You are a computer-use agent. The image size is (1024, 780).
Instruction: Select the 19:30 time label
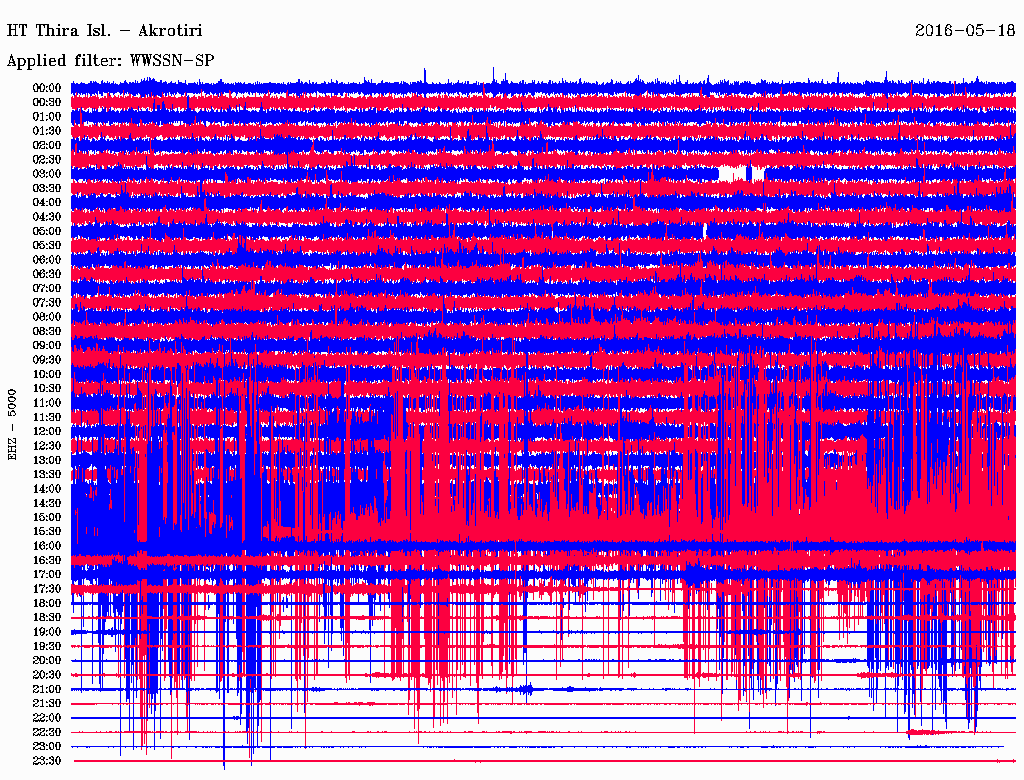point(46,647)
